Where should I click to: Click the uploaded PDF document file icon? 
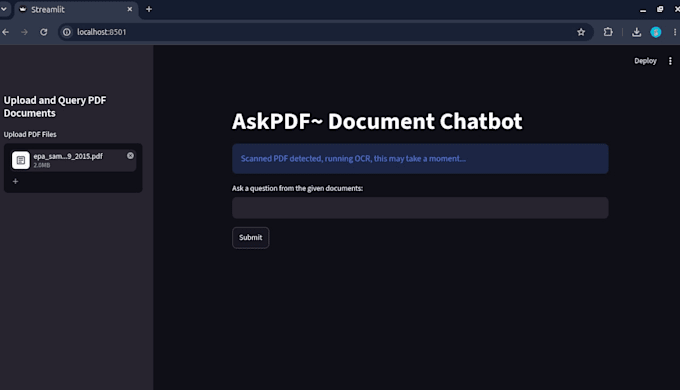tap(20, 160)
